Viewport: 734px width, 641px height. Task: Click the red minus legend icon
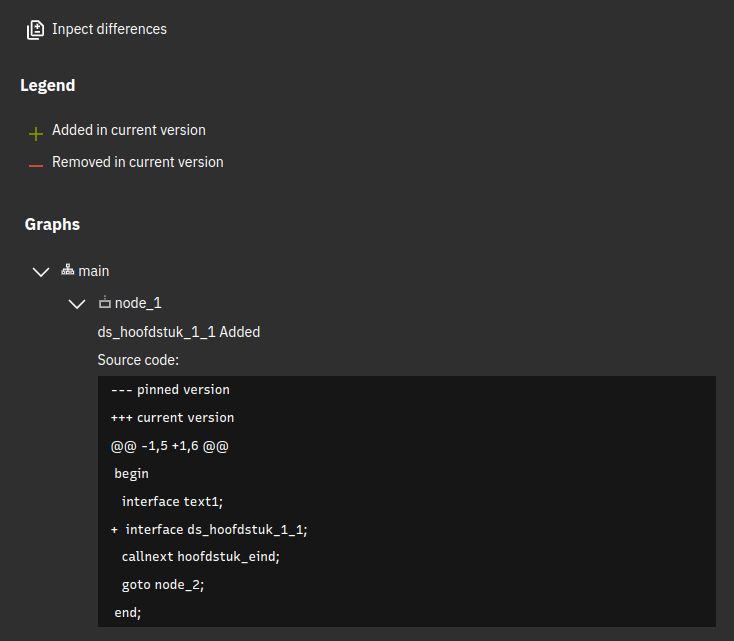pos(36,165)
